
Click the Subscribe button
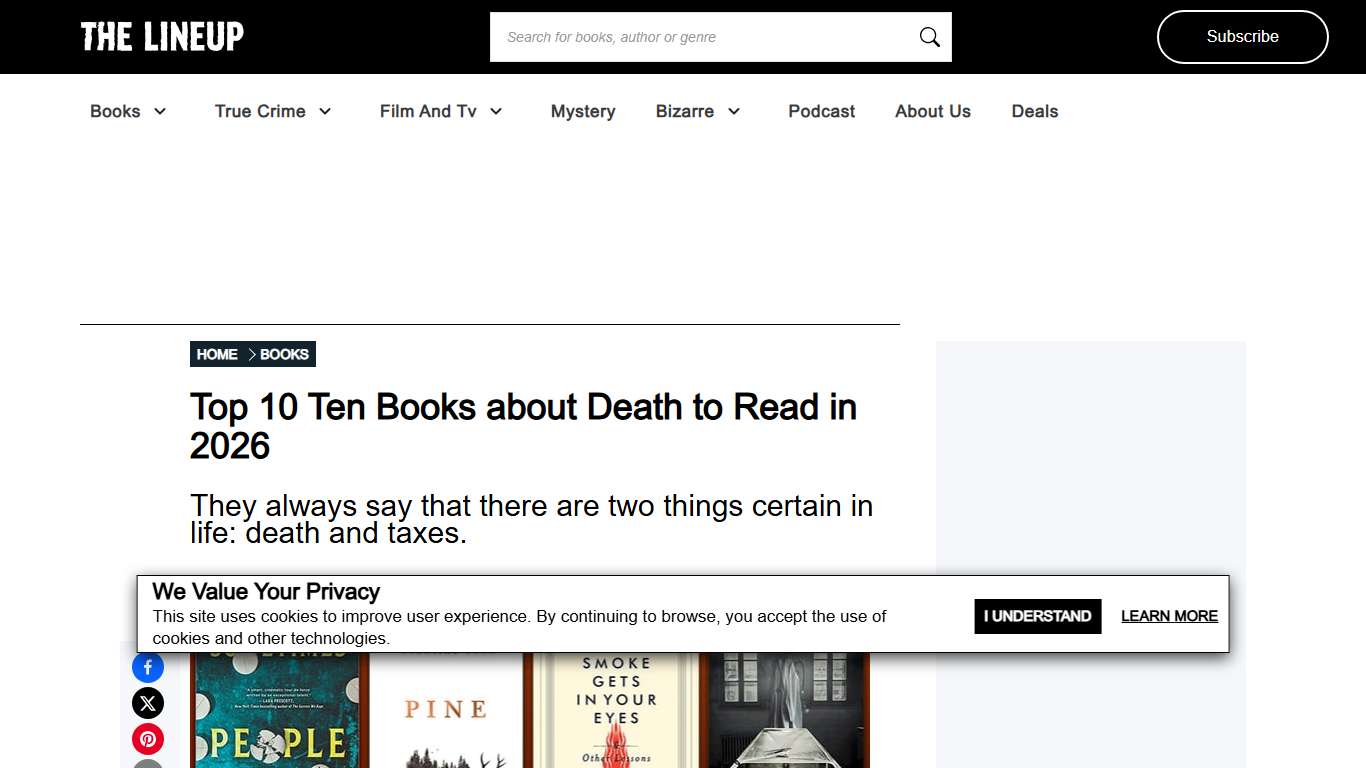(1242, 36)
